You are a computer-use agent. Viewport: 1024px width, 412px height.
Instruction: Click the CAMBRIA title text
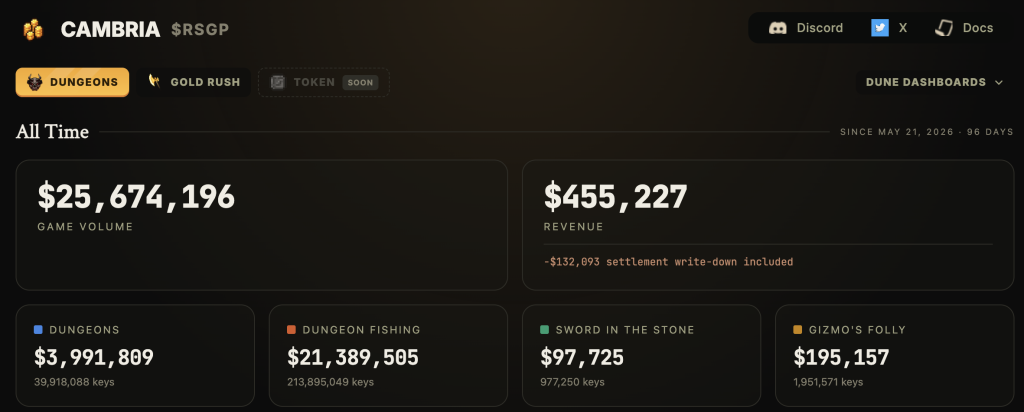110,29
